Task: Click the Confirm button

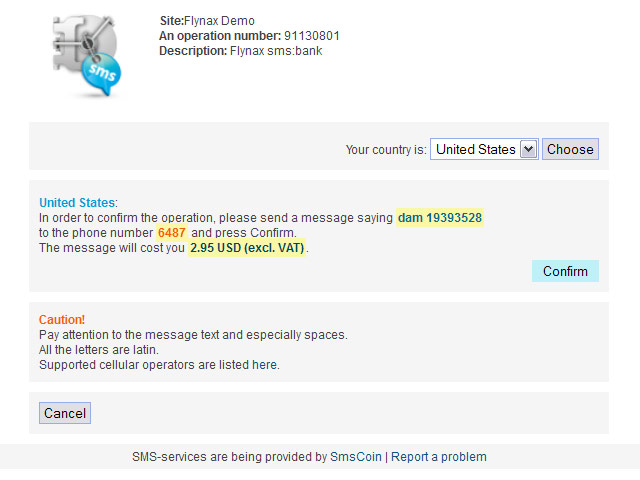Action: (565, 271)
